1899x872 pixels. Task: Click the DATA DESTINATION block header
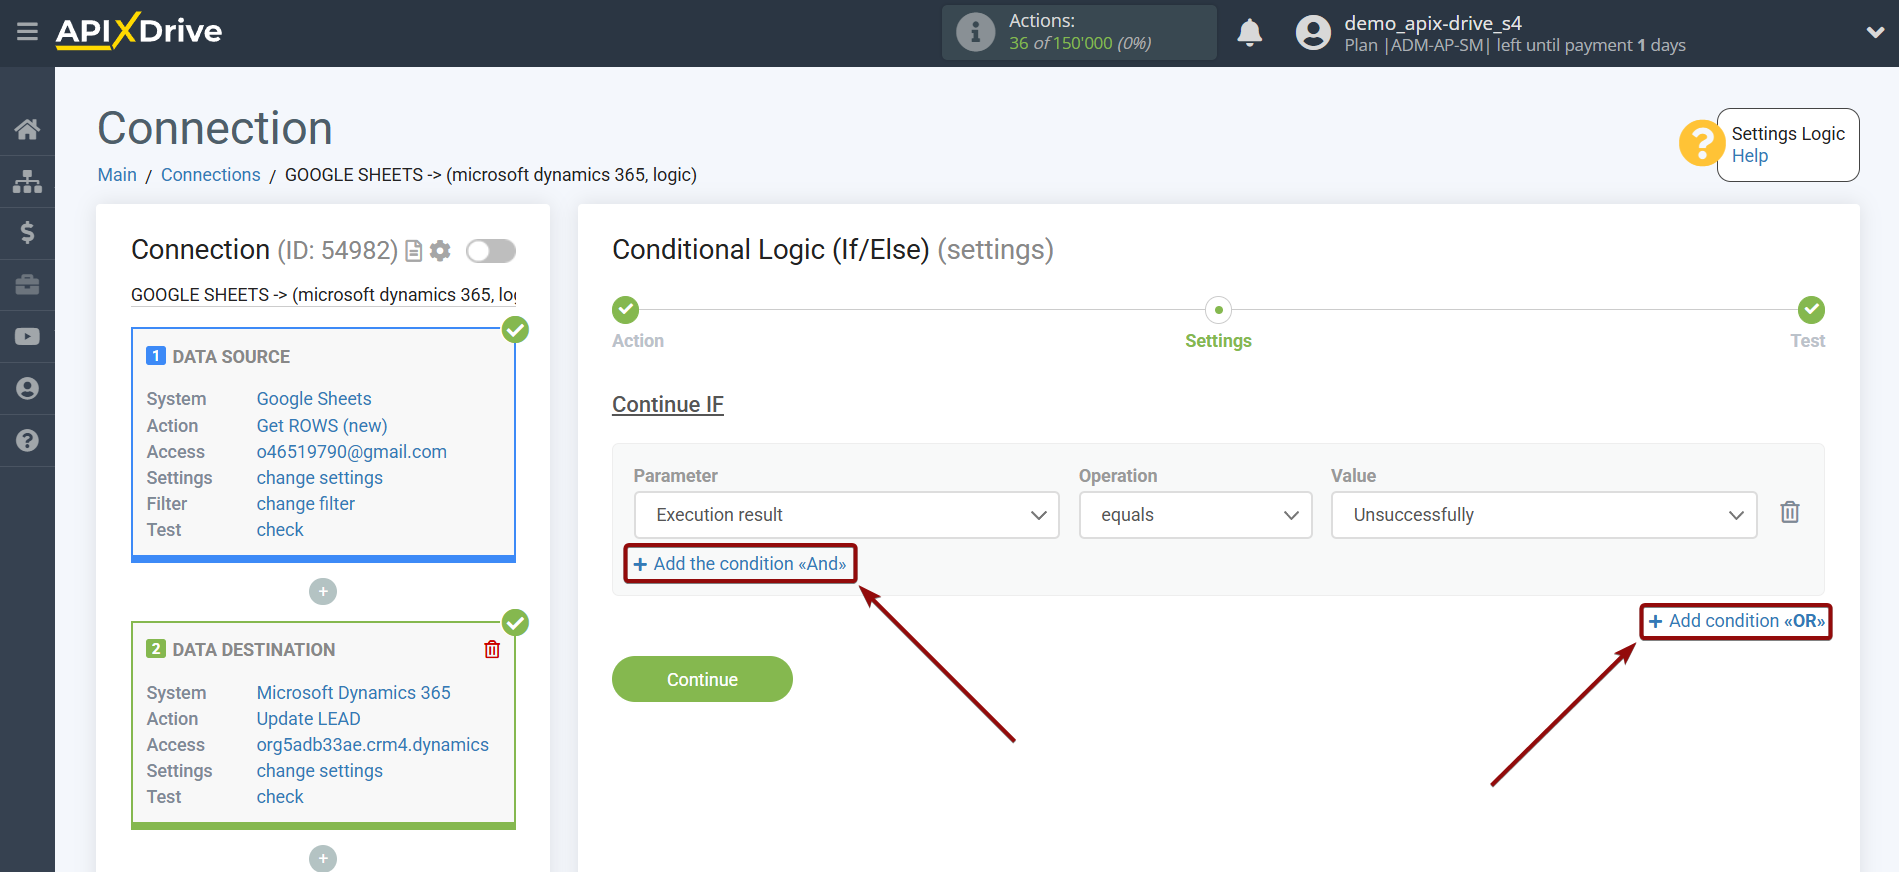(x=254, y=650)
